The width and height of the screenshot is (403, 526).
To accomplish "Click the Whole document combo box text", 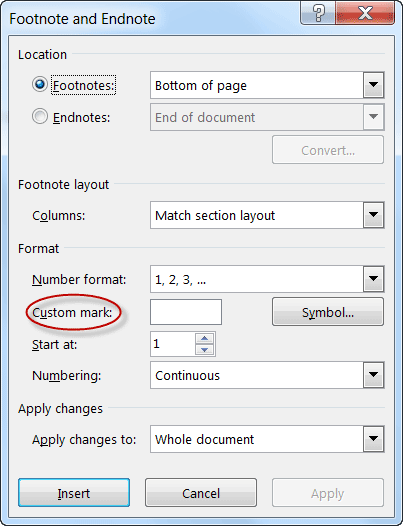I will coord(204,439).
